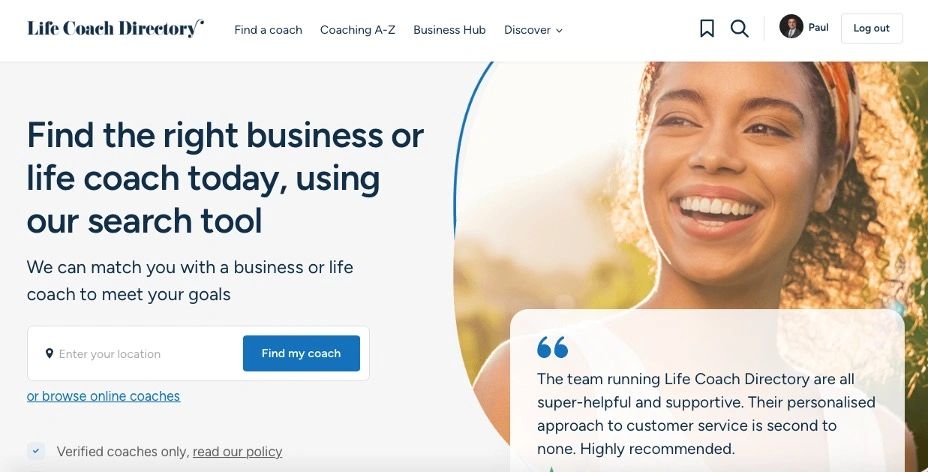928x472 pixels.
Task: Open the read our policy link
Action: tap(237, 452)
